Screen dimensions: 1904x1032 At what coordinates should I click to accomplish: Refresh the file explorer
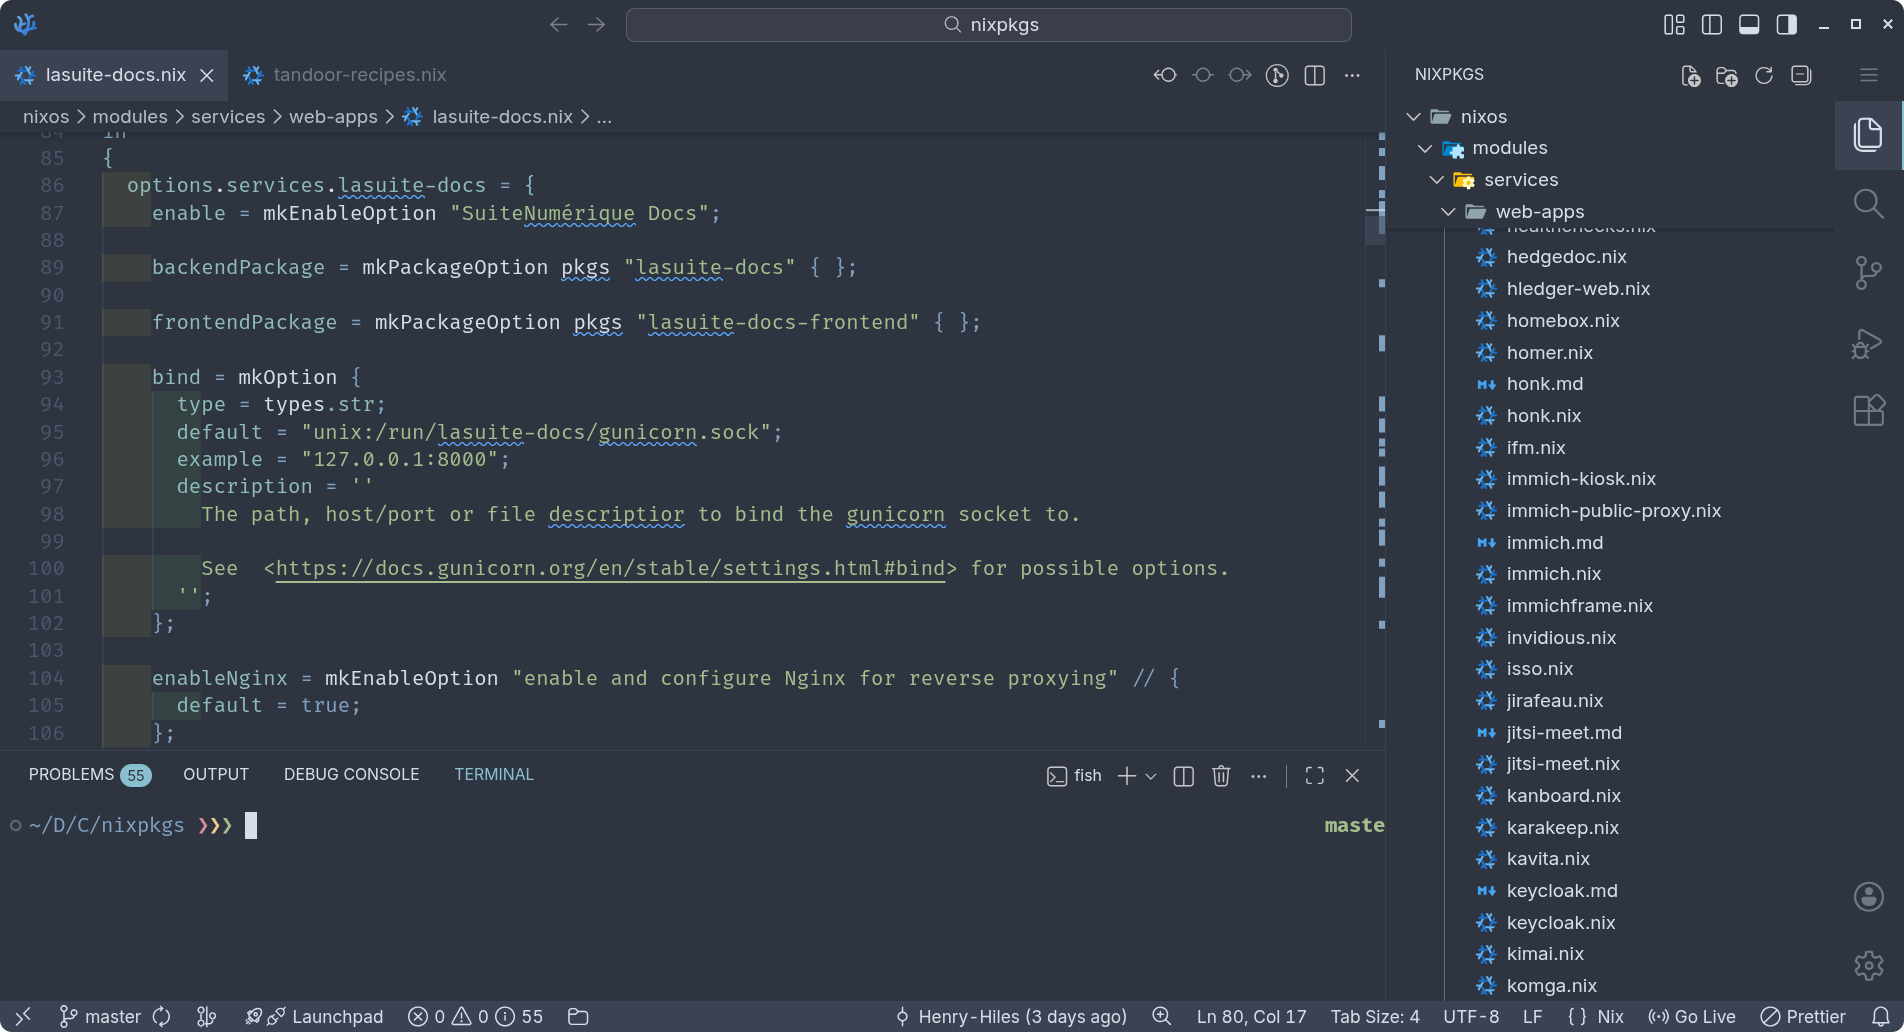click(x=1764, y=75)
